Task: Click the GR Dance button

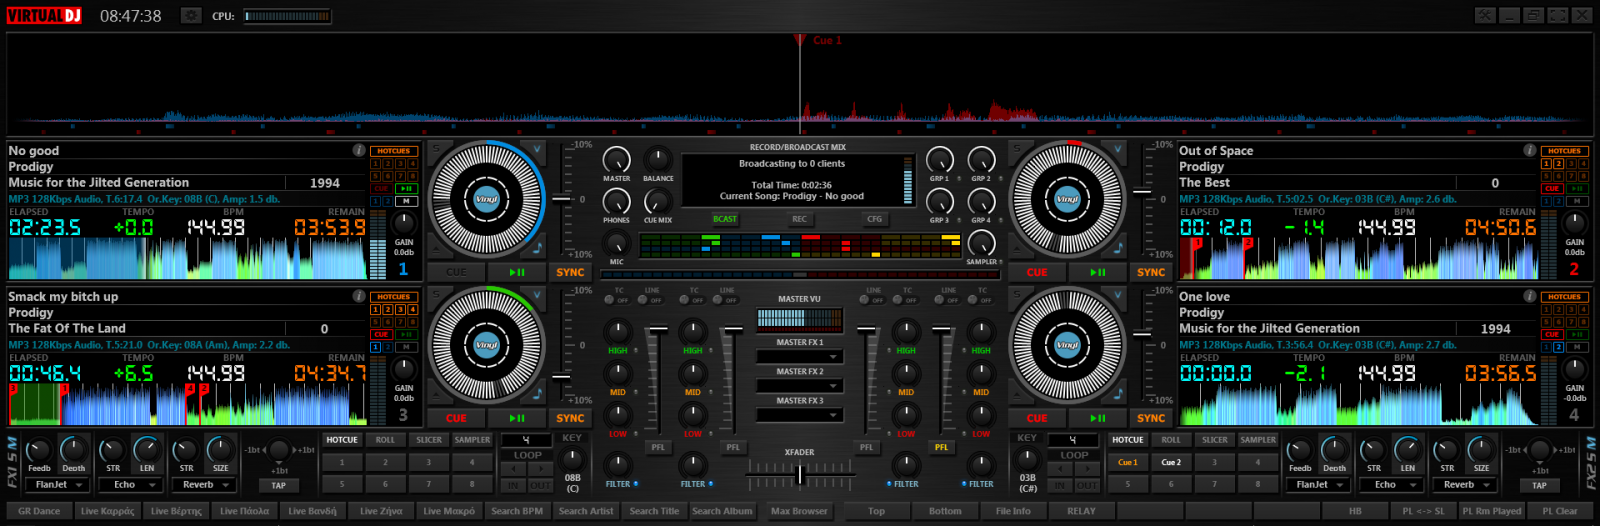Action: coord(39,511)
